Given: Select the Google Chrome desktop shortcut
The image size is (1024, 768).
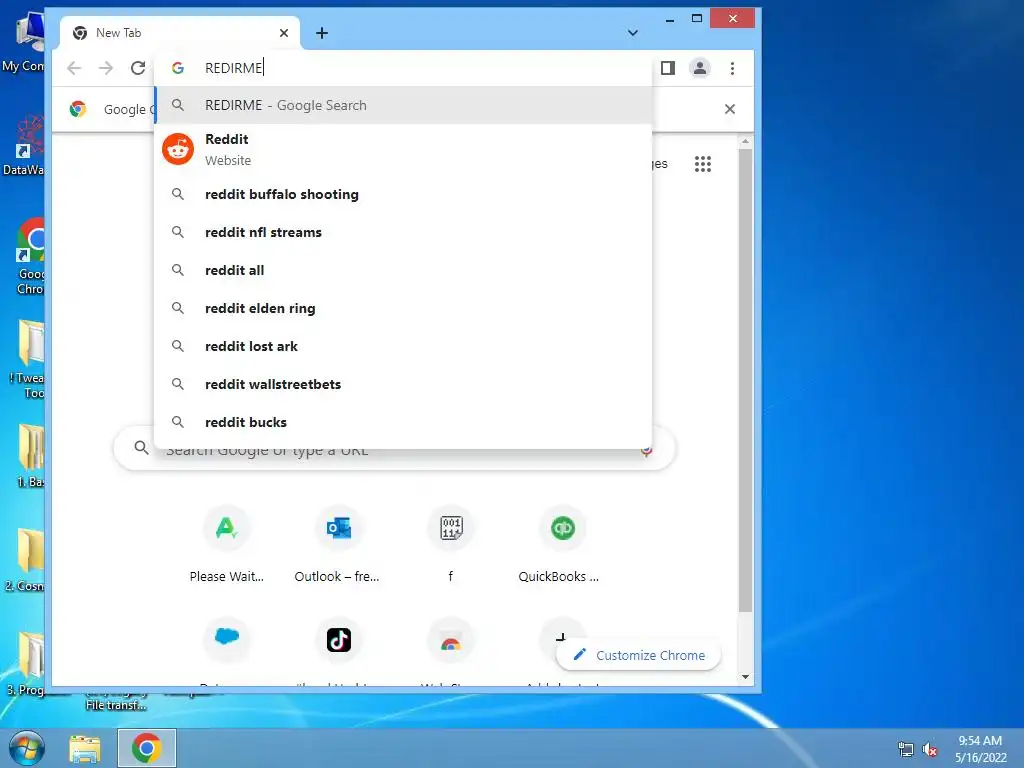Looking at the screenshot, I should 30,256.
